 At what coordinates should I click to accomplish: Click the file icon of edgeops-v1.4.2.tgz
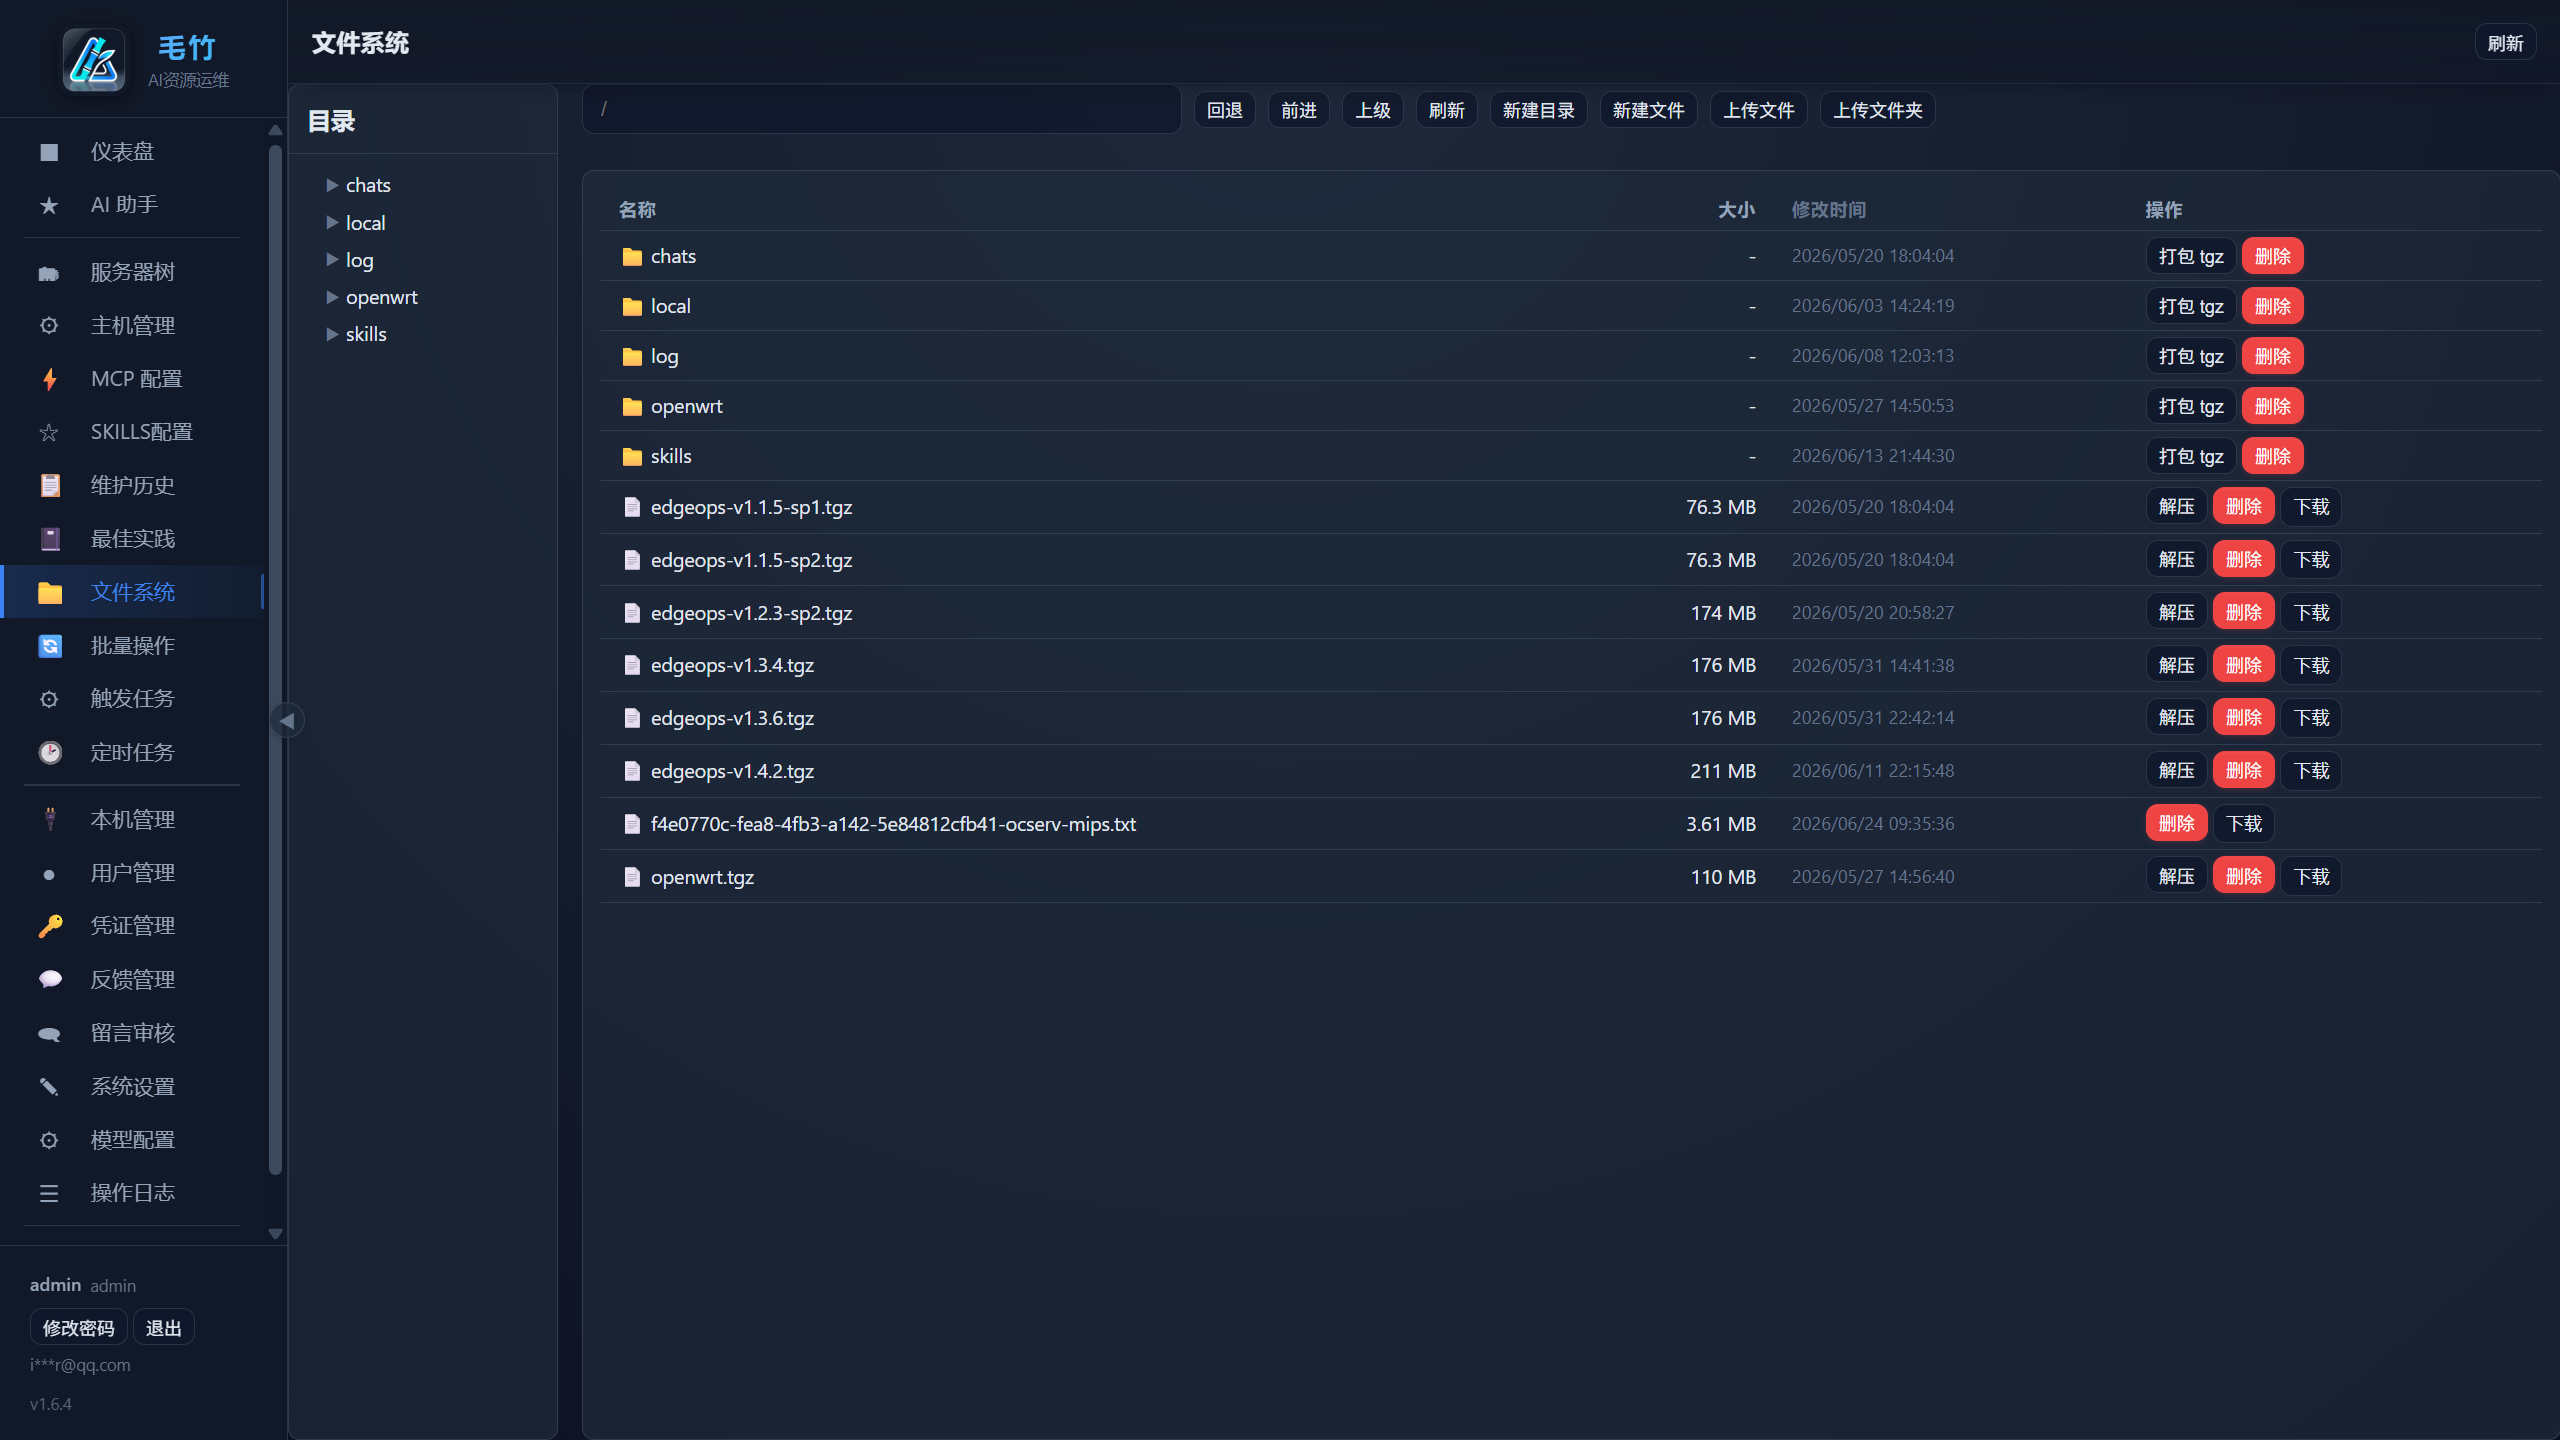[x=632, y=771]
